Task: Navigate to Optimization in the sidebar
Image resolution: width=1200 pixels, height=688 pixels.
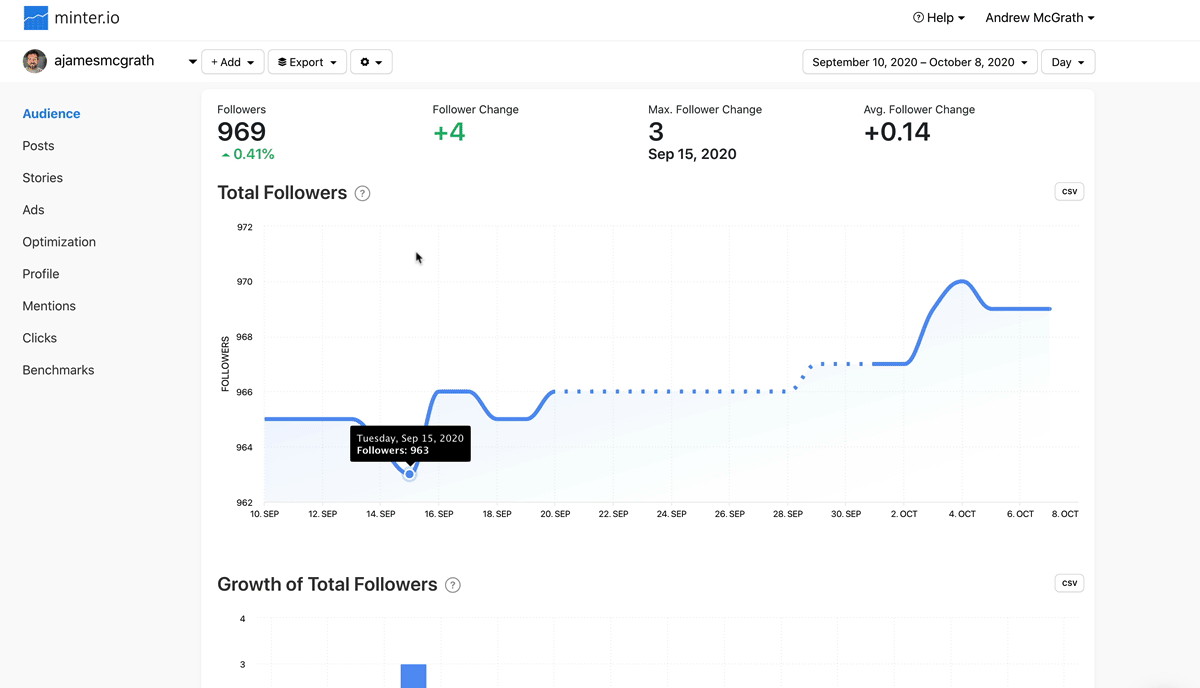Action: pyautogui.click(x=59, y=242)
